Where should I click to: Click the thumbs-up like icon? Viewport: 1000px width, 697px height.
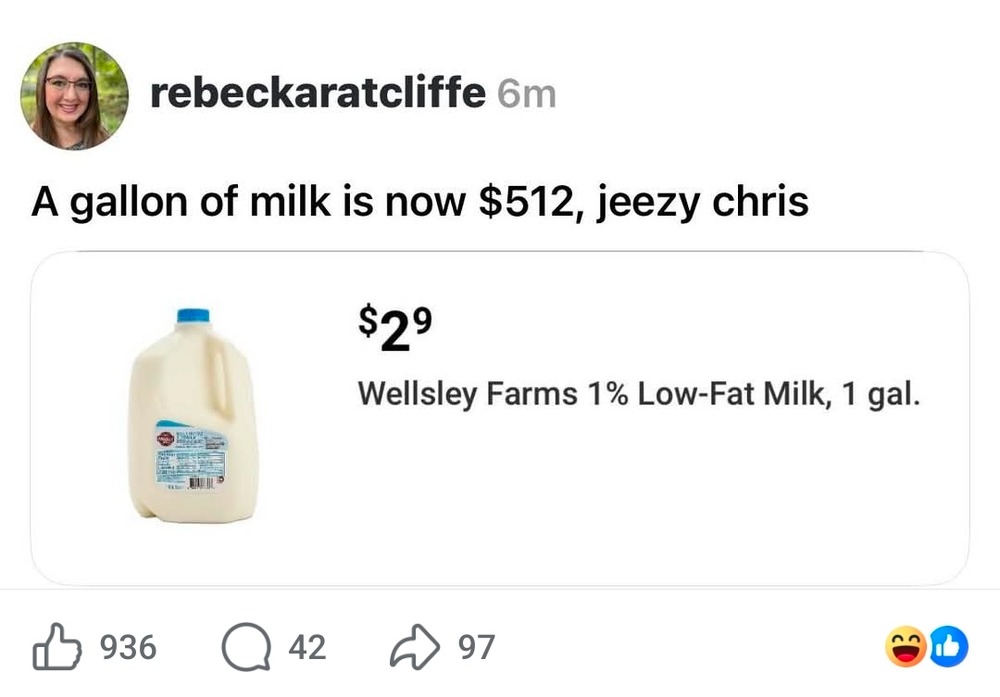click(x=54, y=647)
